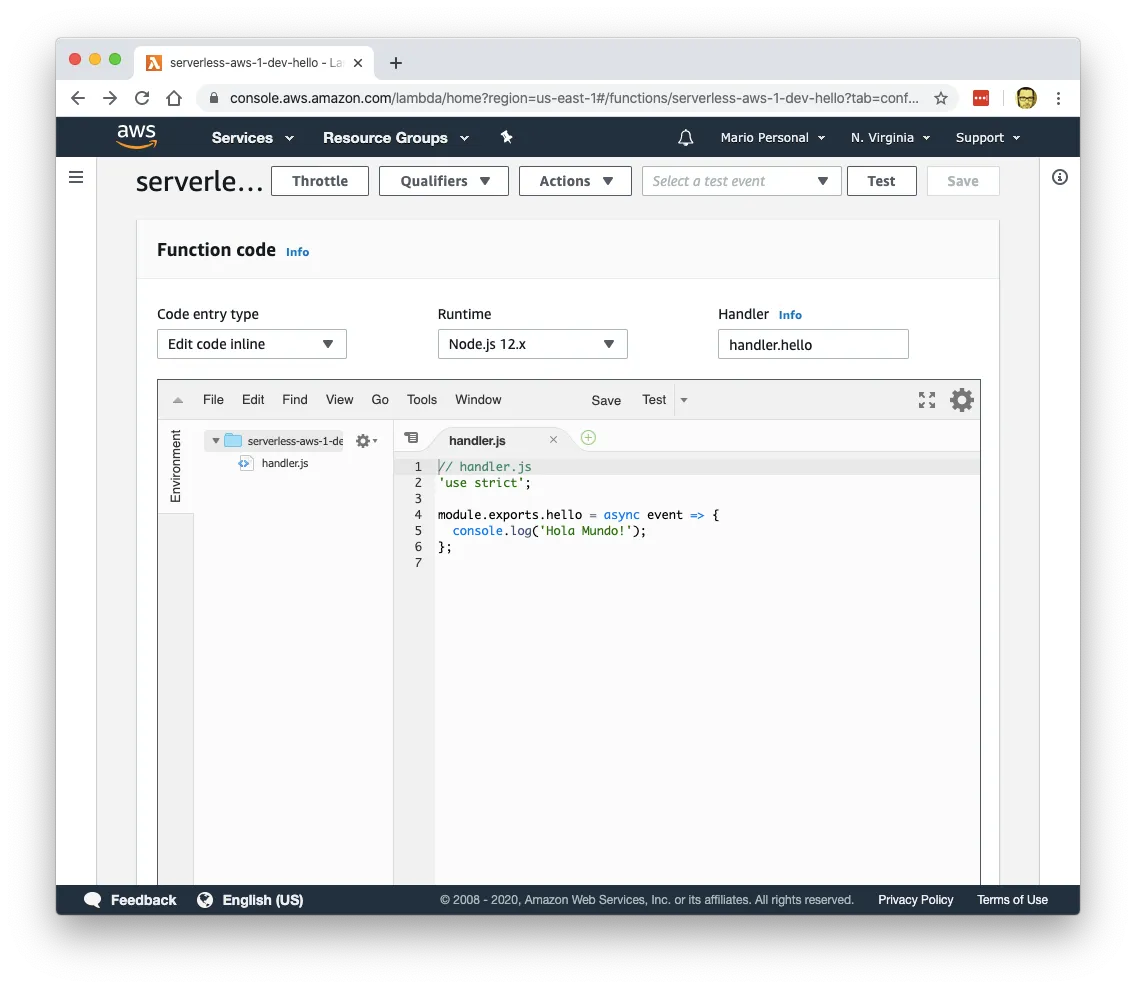Viewport: 1136px width, 989px height.
Task: Open the Runtime Node.js 12.x dropdown
Action: point(532,344)
